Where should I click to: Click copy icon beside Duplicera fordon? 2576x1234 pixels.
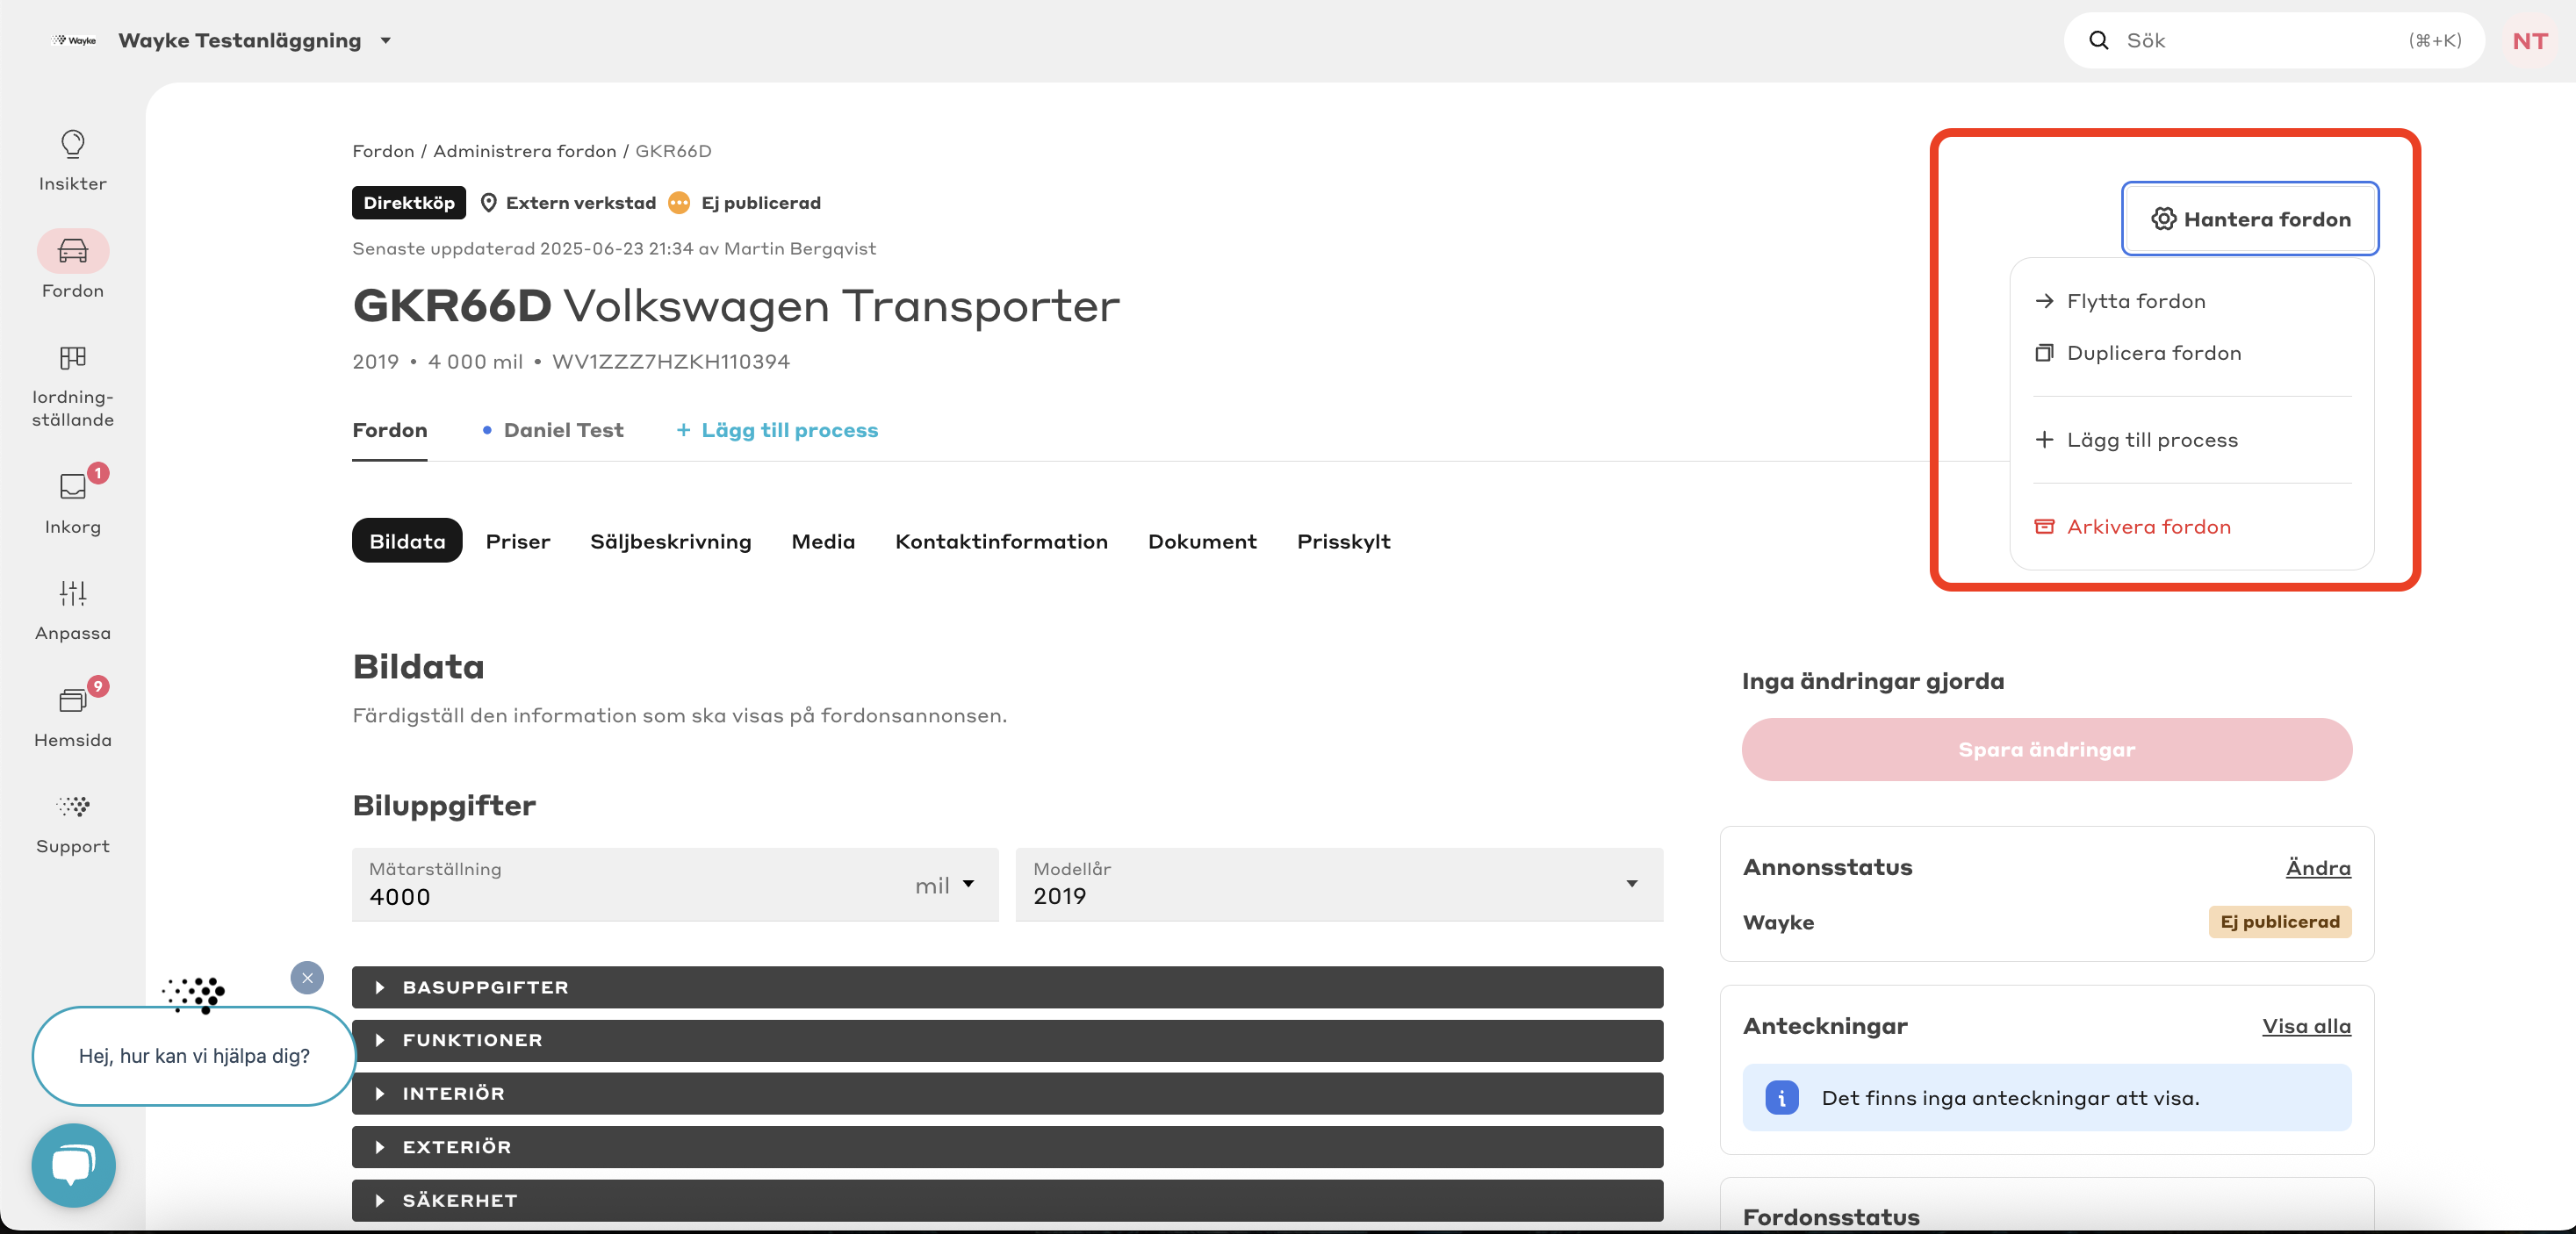coord(2044,353)
